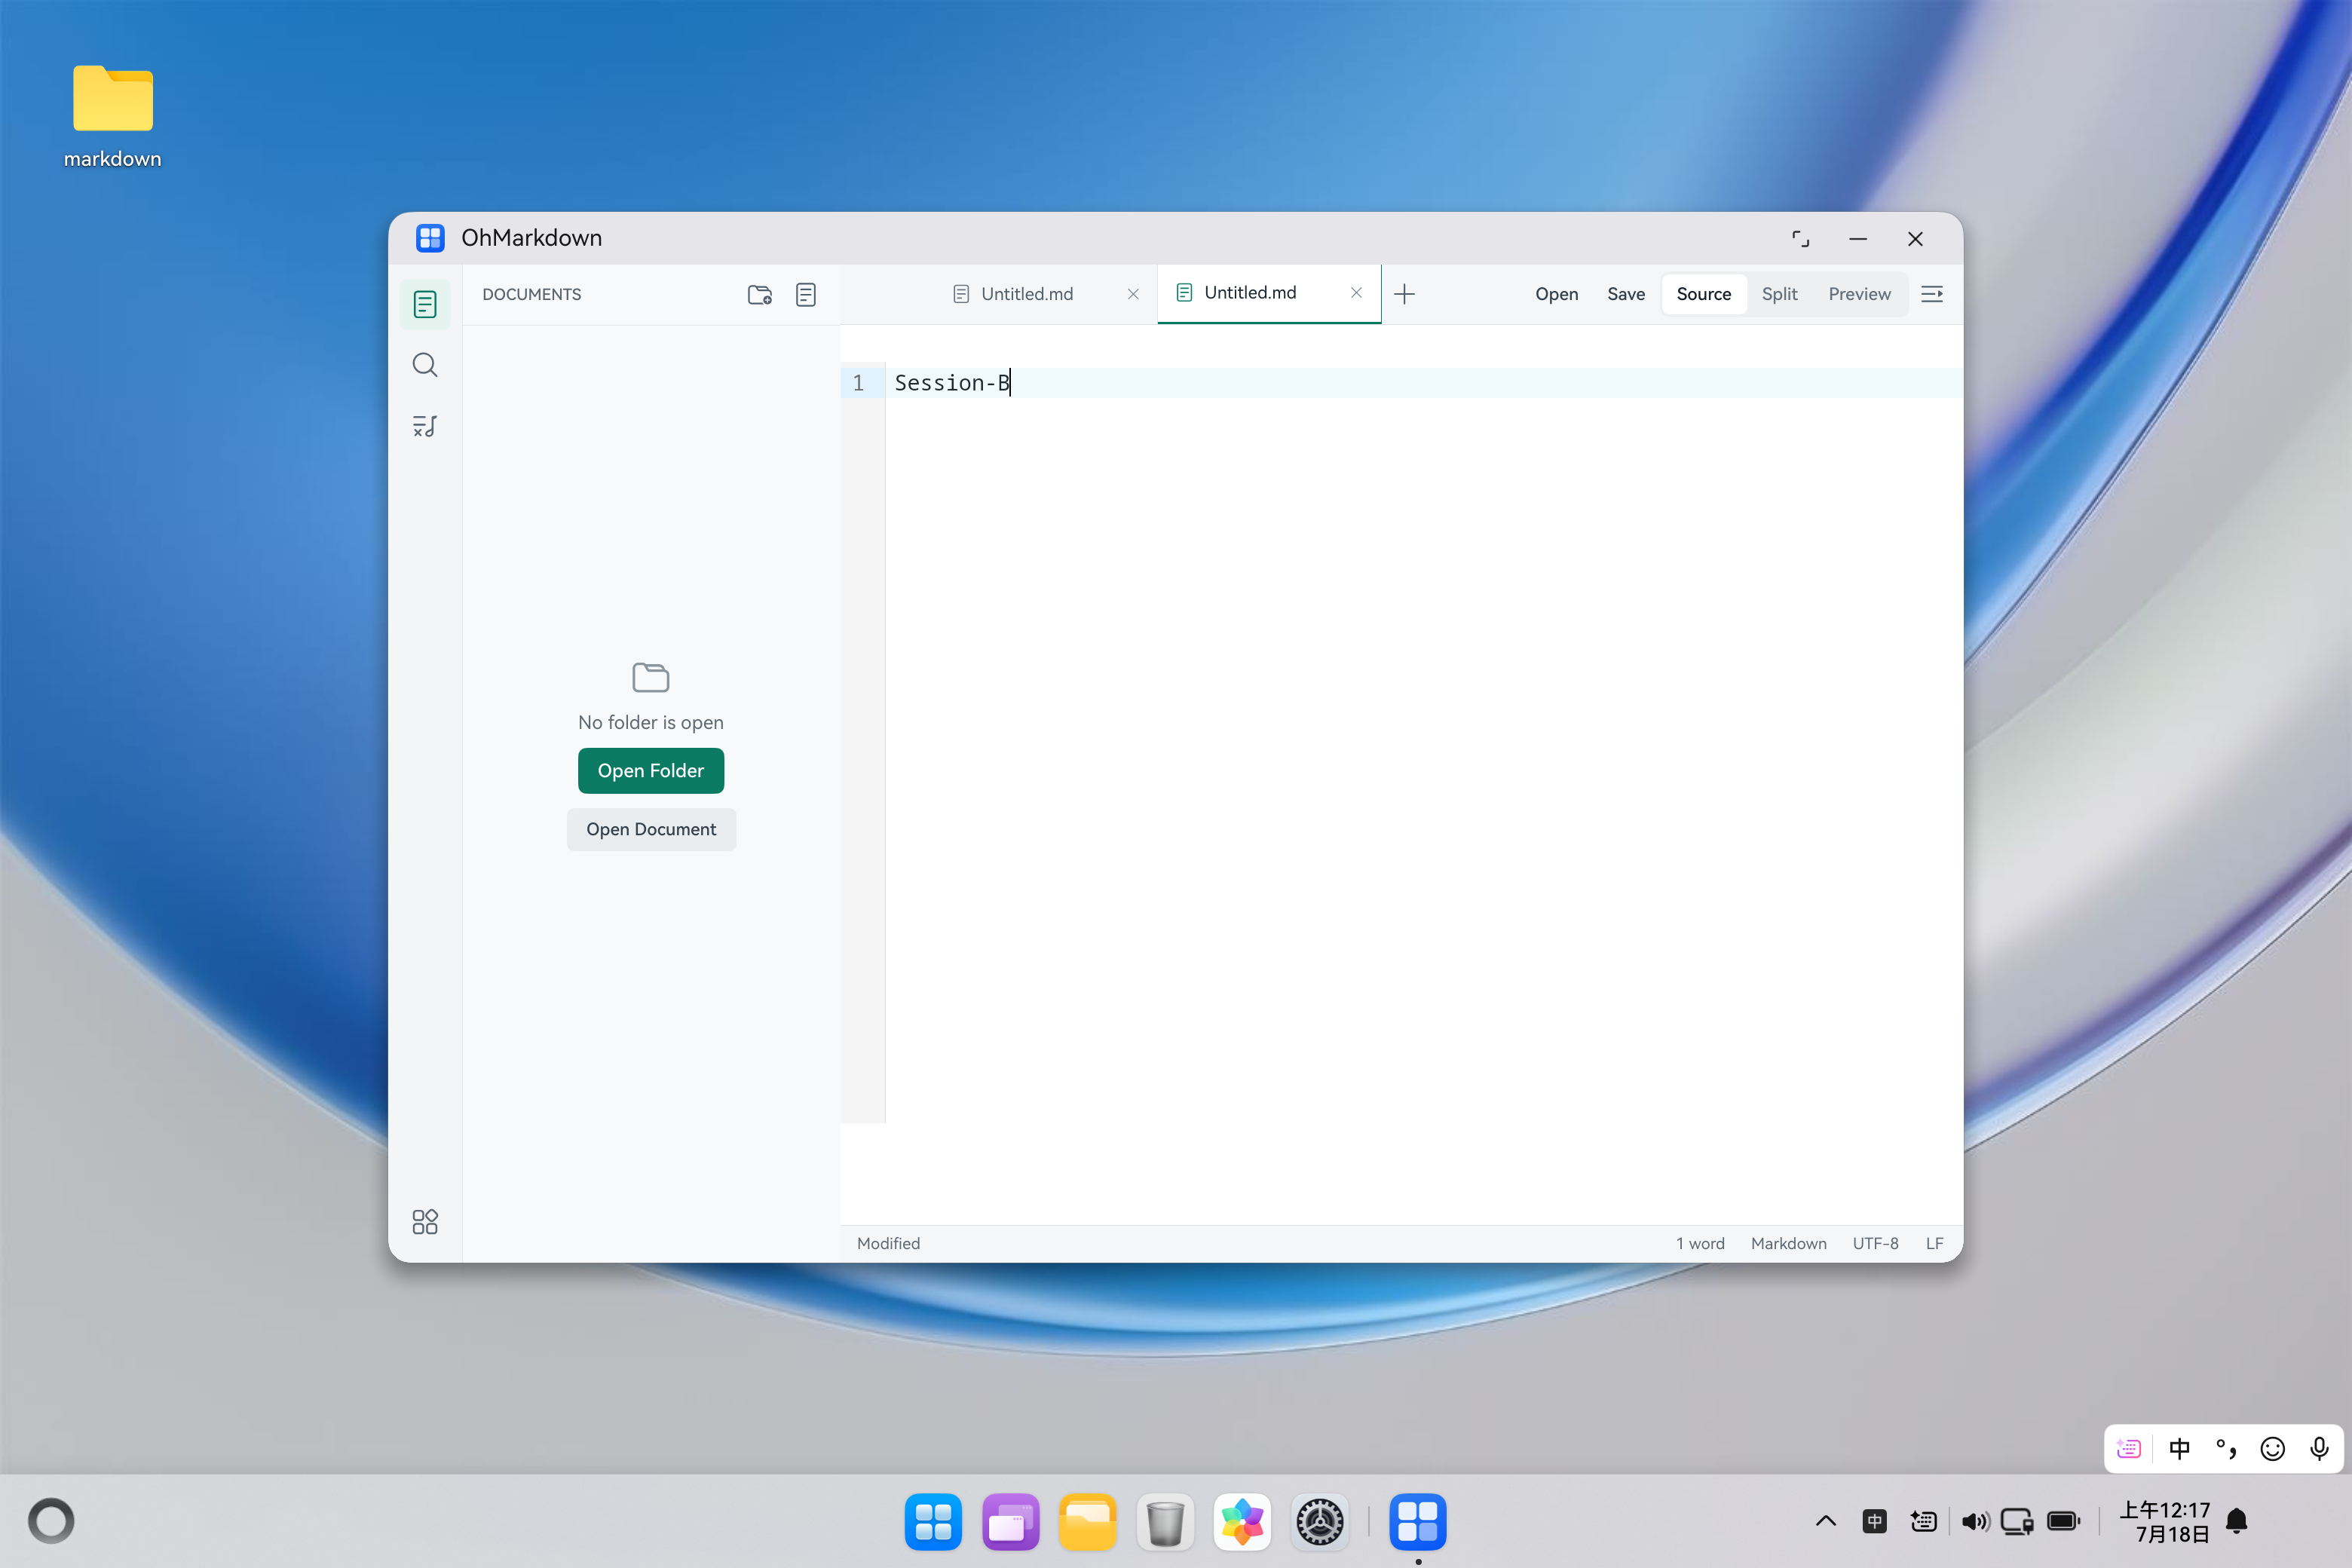Open the settings gear in dock
2352x1568 pixels.
click(1320, 1522)
